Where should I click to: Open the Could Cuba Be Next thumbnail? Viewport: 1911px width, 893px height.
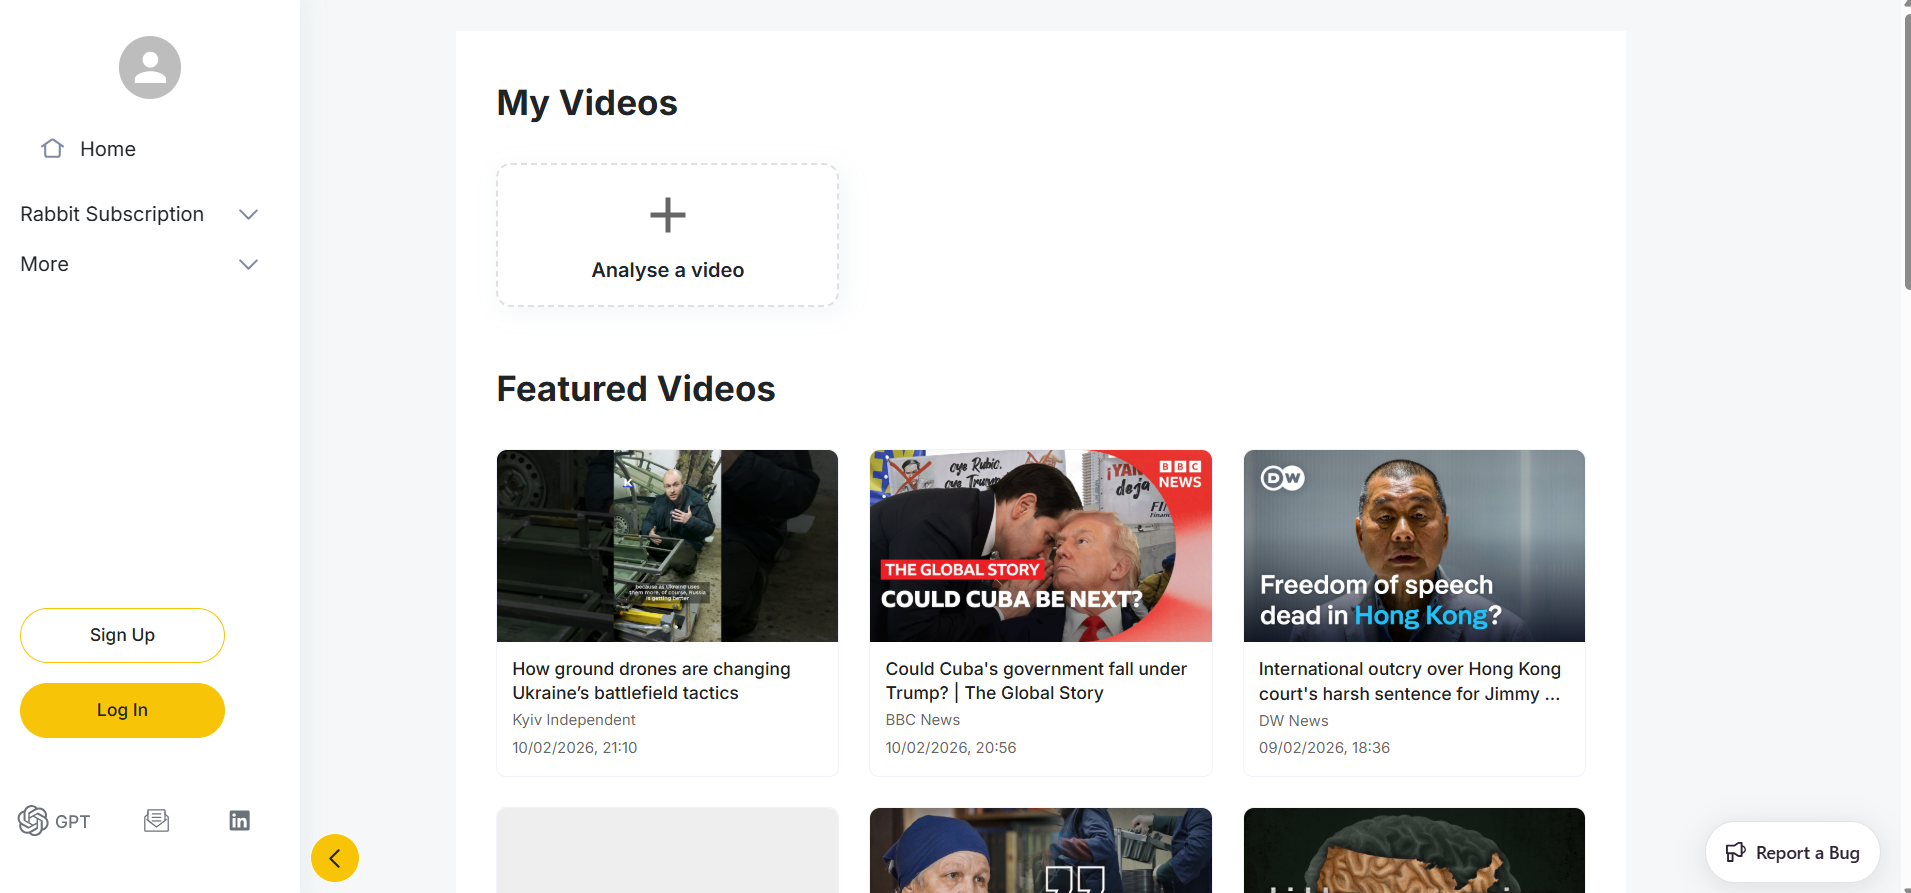tap(1040, 546)
